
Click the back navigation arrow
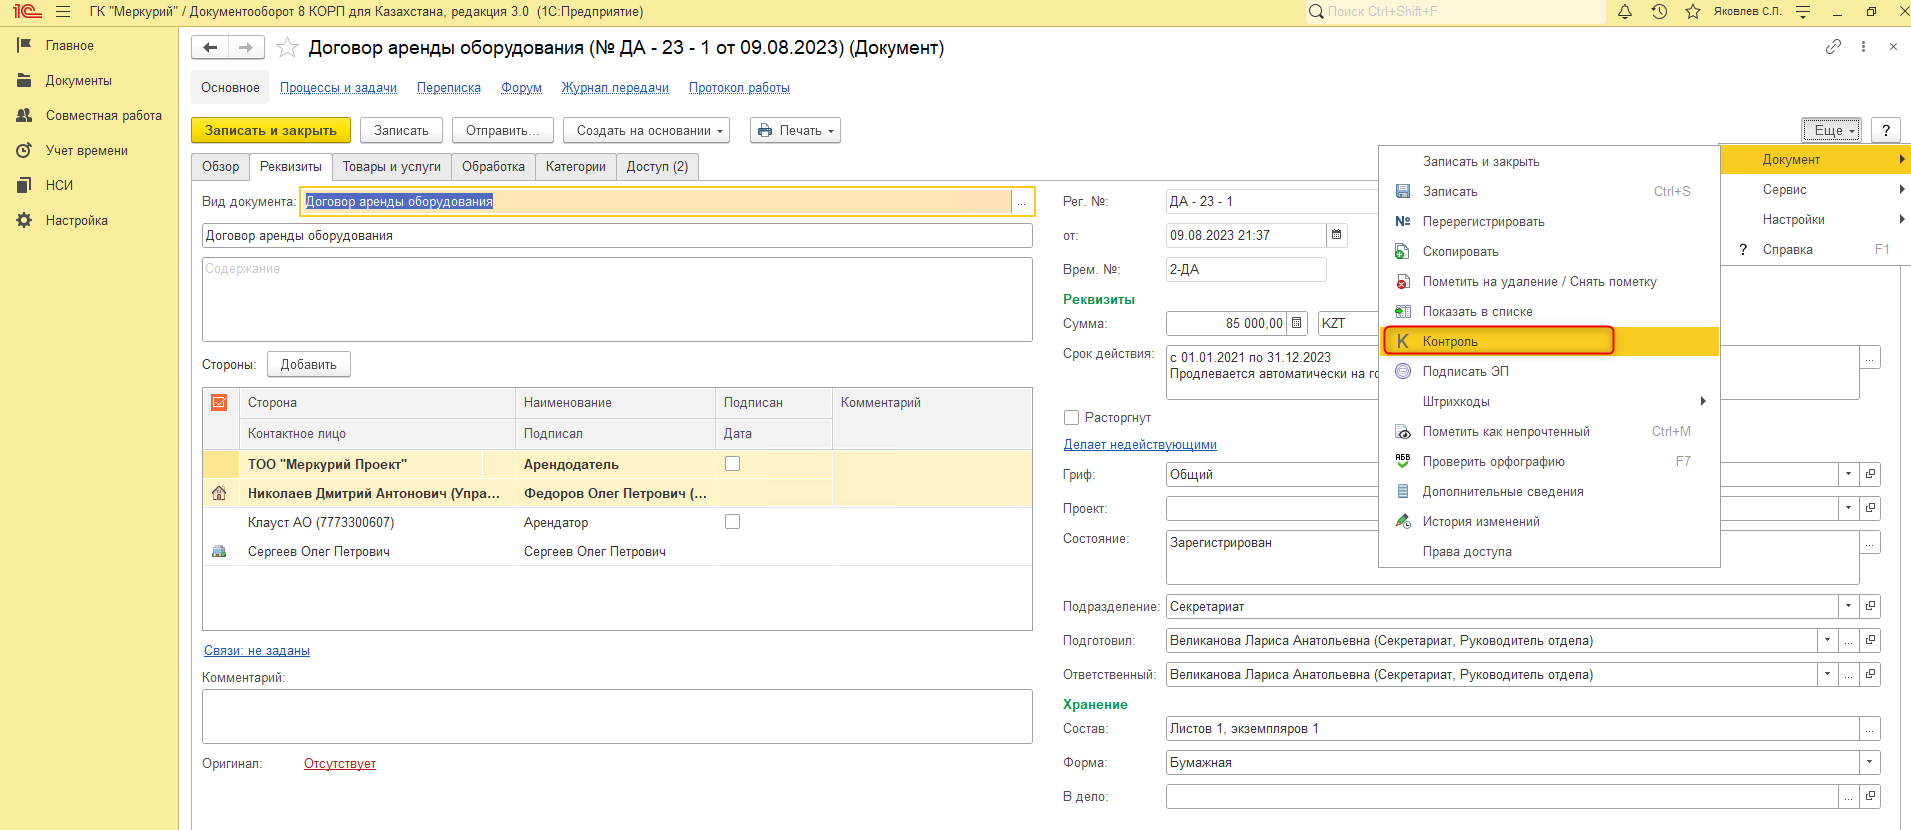(x=210, y=47)
